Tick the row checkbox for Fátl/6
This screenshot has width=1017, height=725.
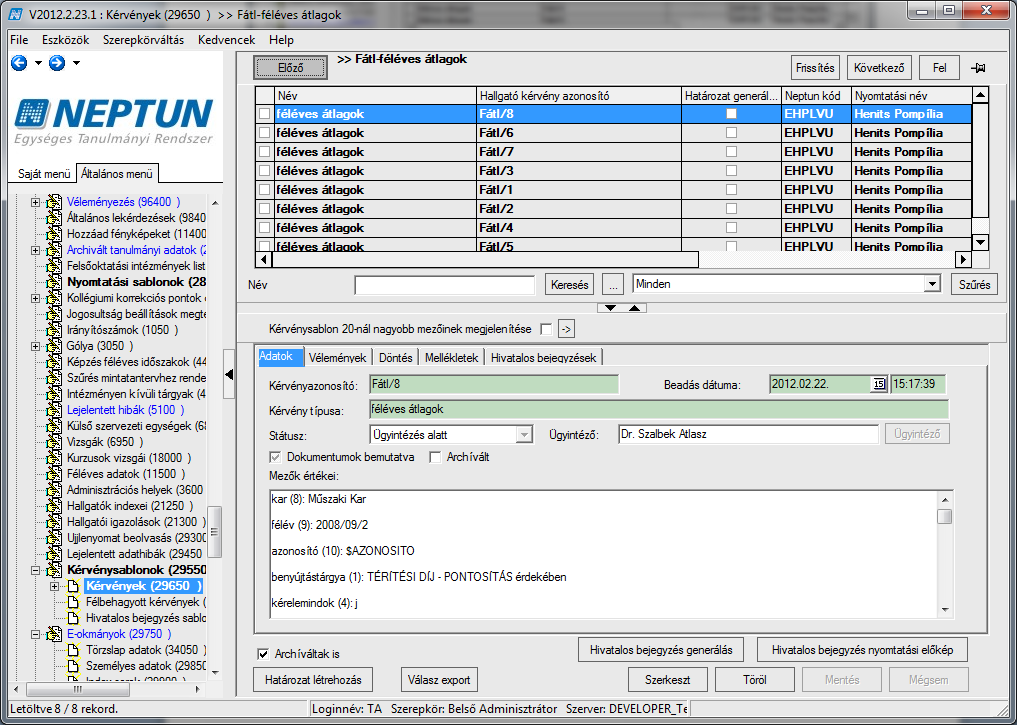click(x=264, y=132)
